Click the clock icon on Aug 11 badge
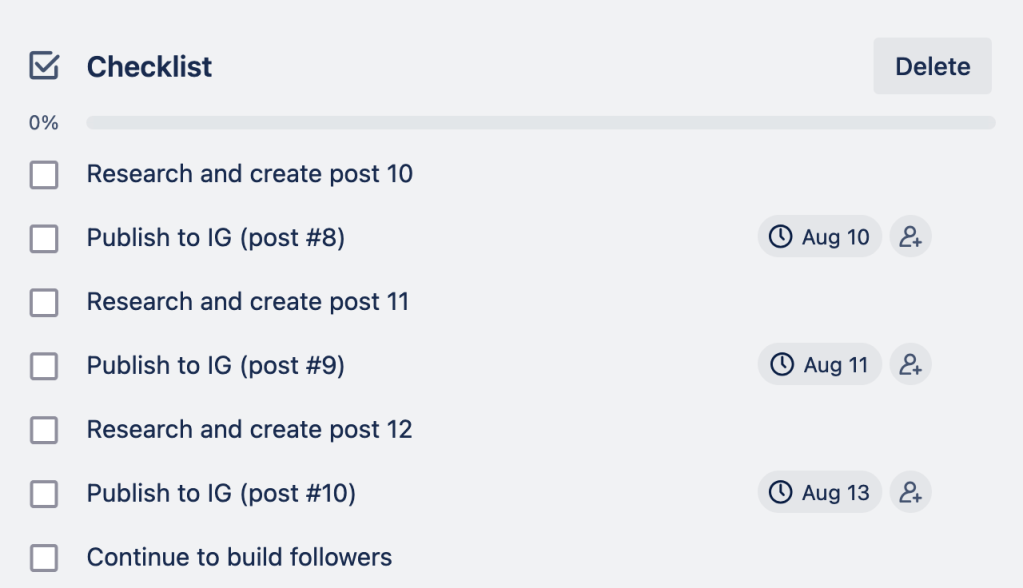 [780, 365]
